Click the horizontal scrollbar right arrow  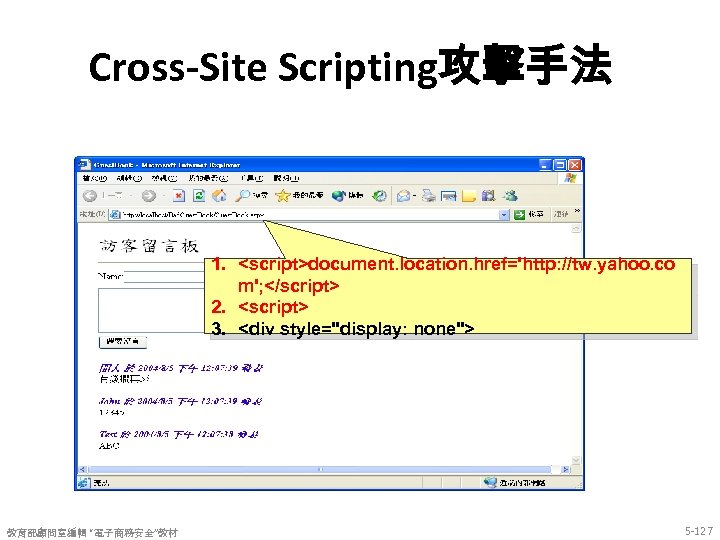pos(566,469)
